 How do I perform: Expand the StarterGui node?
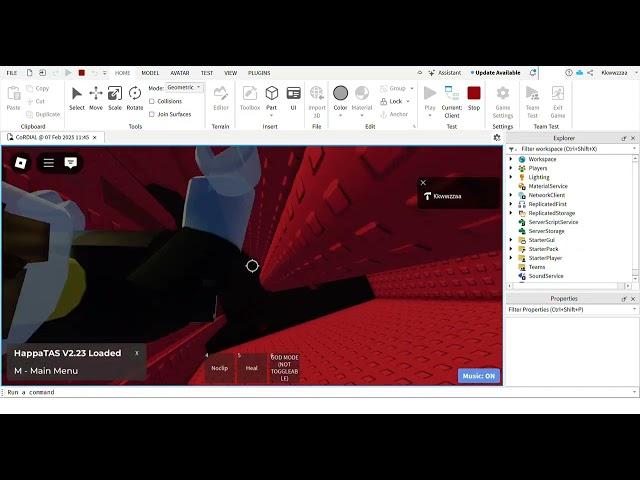(511, 240)
